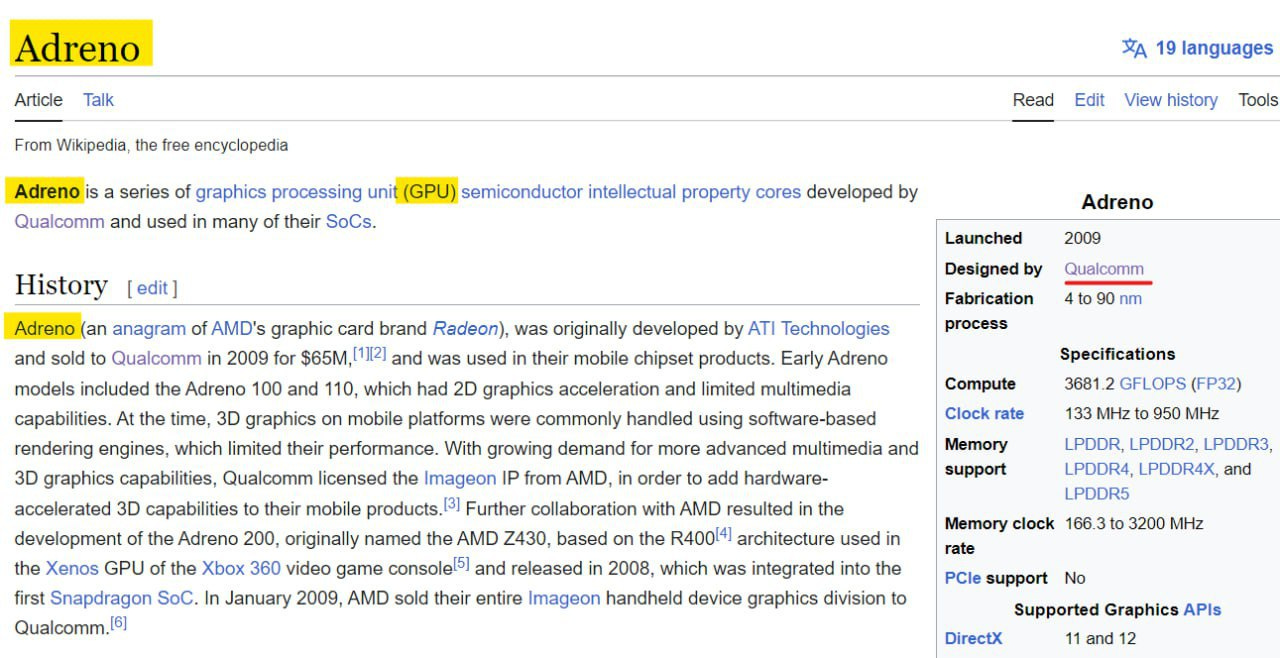This screenshot has width=1280, height=658.
Task: Open the 19 languages dropdown
Action: (x=1213, y=48)
